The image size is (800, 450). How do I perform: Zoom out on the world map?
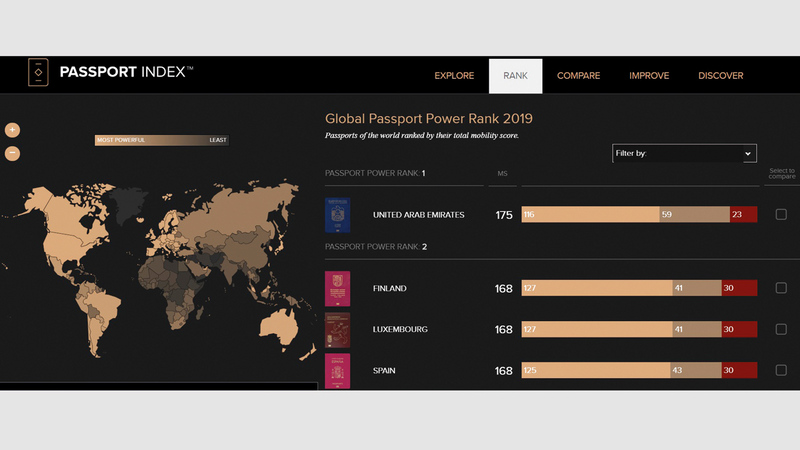12,153
